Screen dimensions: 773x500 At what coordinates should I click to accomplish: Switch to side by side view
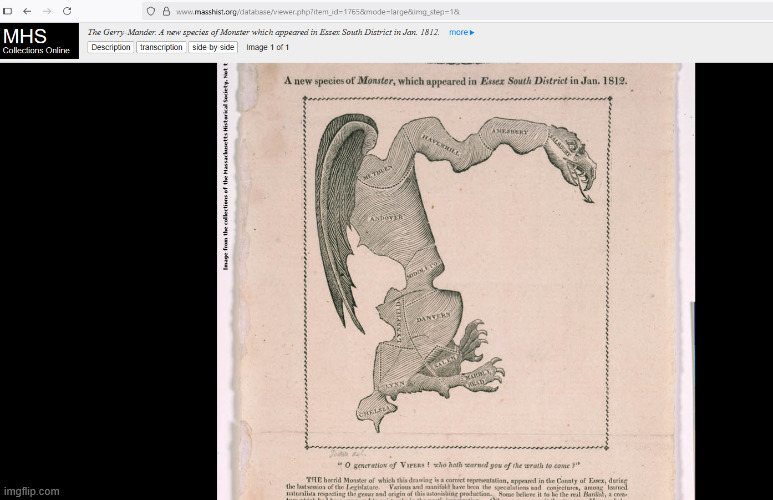coord(213,47)
